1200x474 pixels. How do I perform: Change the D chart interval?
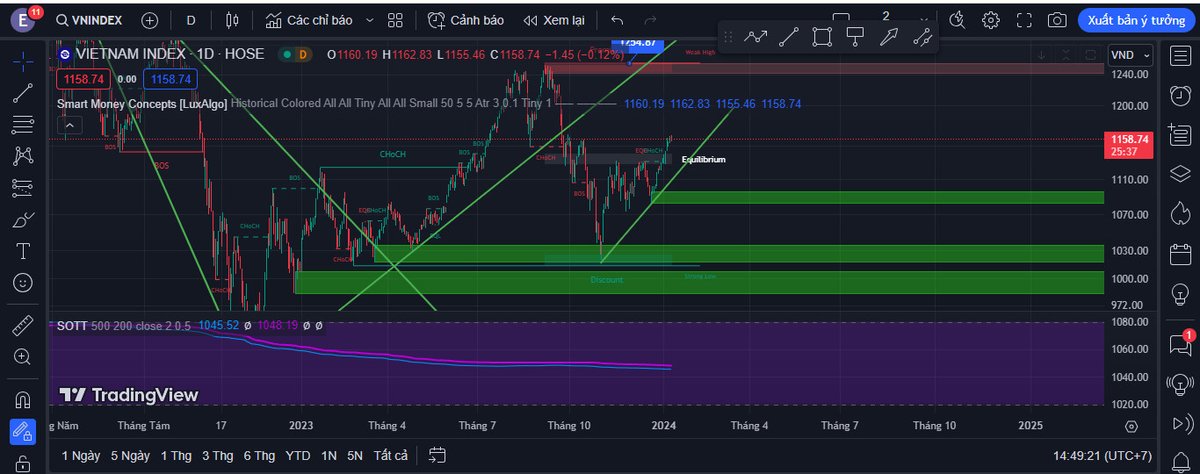click(x=191, y=20)
